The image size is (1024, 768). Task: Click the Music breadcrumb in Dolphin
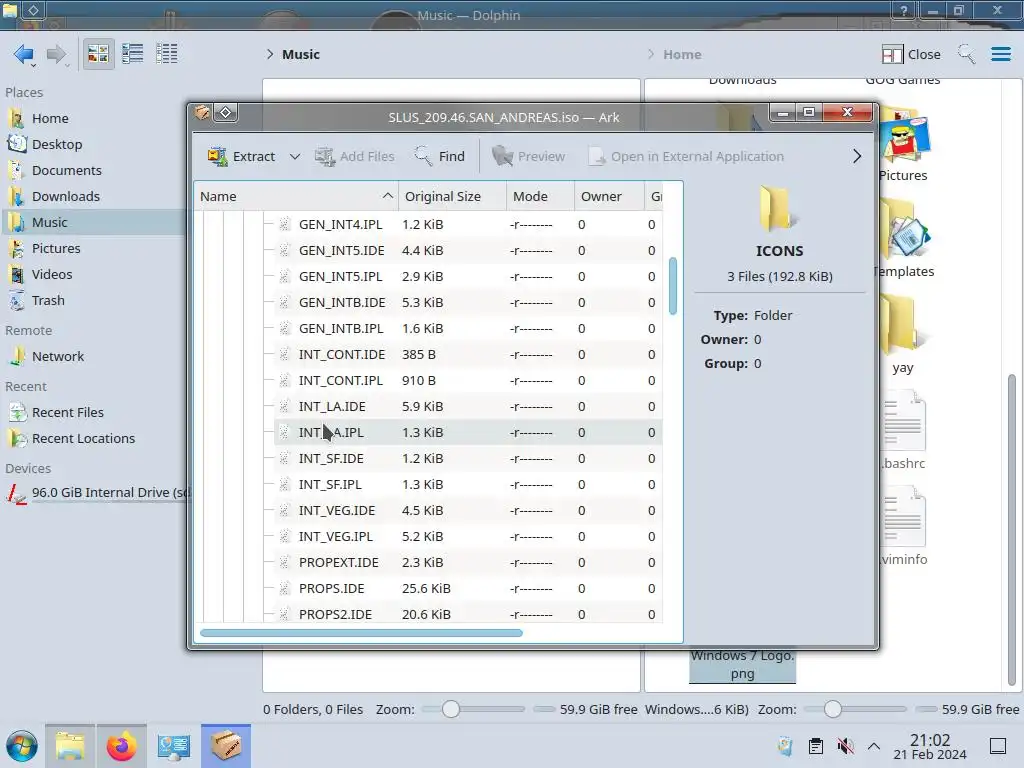[x=301, y=54]
